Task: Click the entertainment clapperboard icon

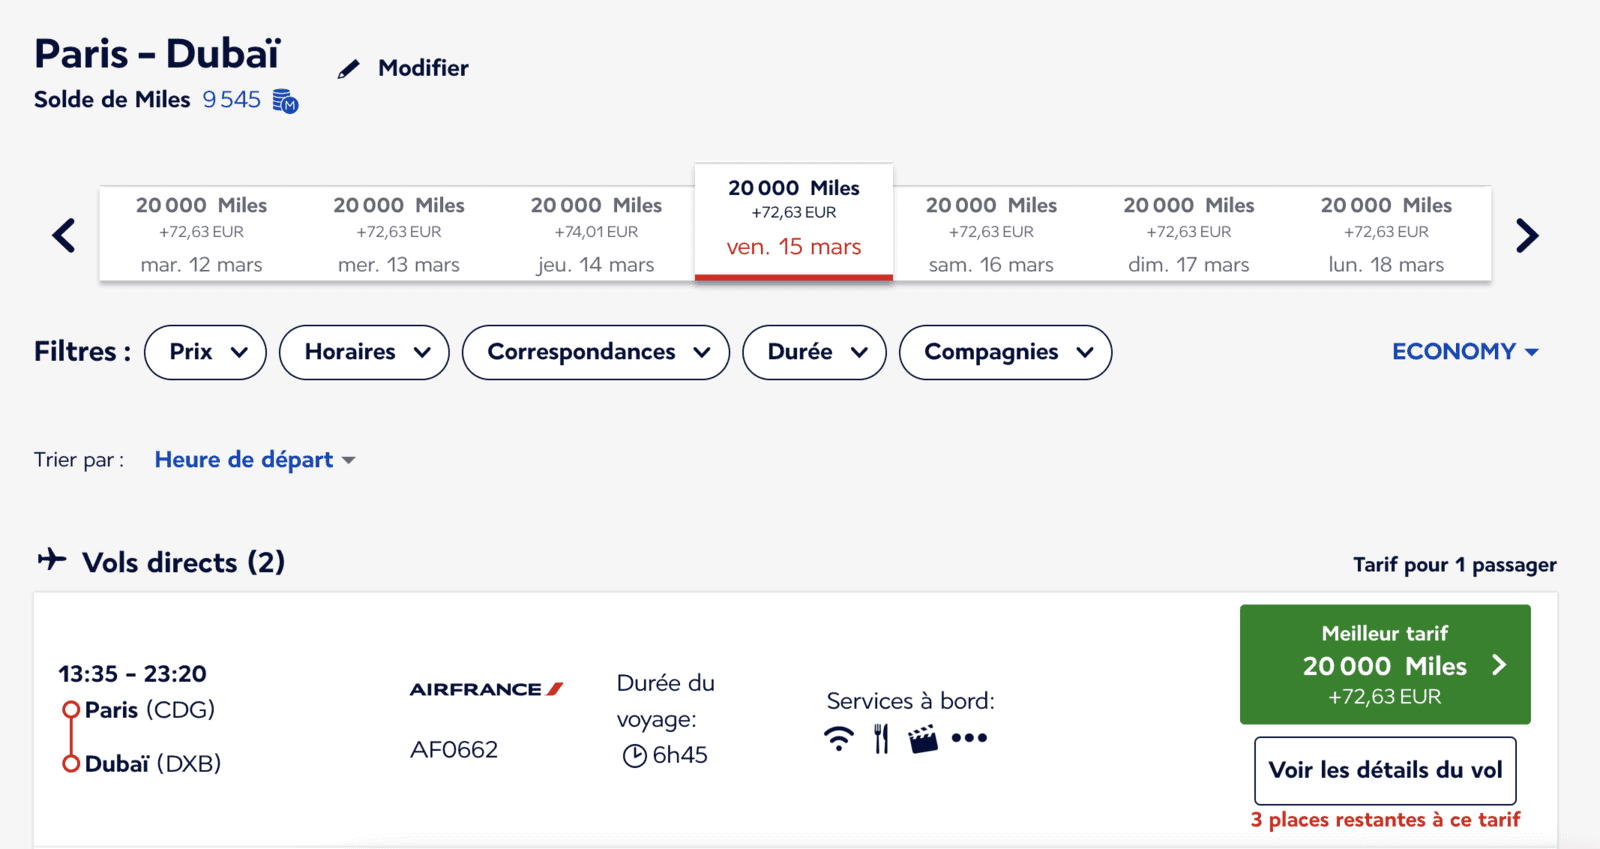Action: coord(923,739)
